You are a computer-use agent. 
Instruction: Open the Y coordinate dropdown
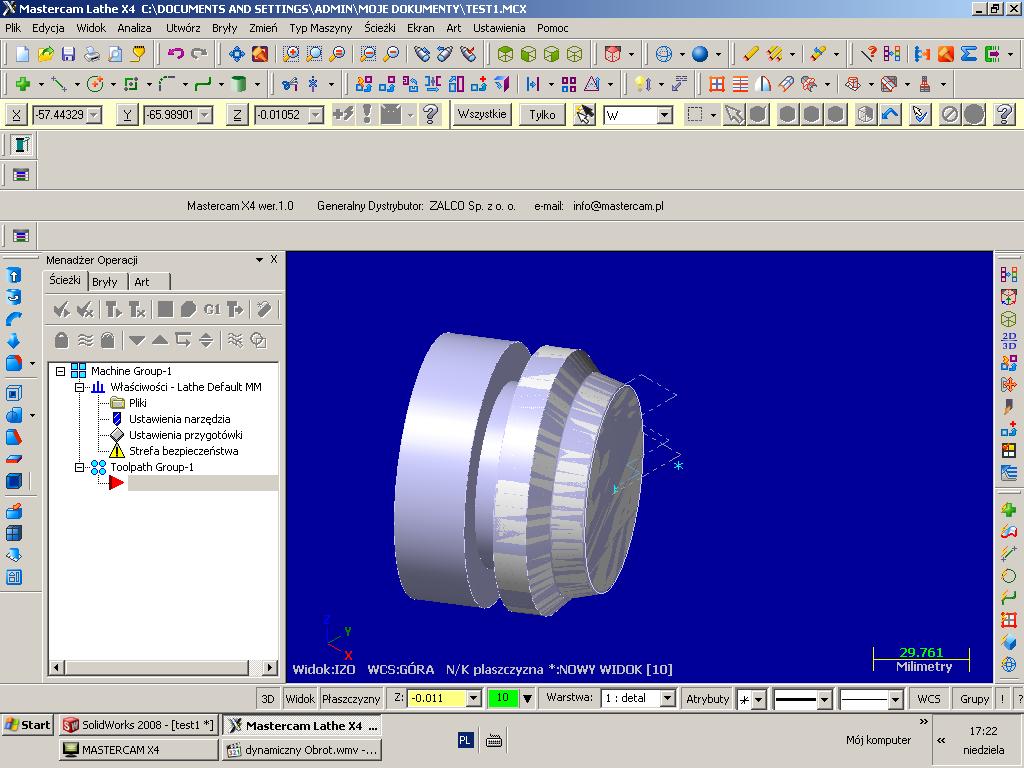(206, 115)
